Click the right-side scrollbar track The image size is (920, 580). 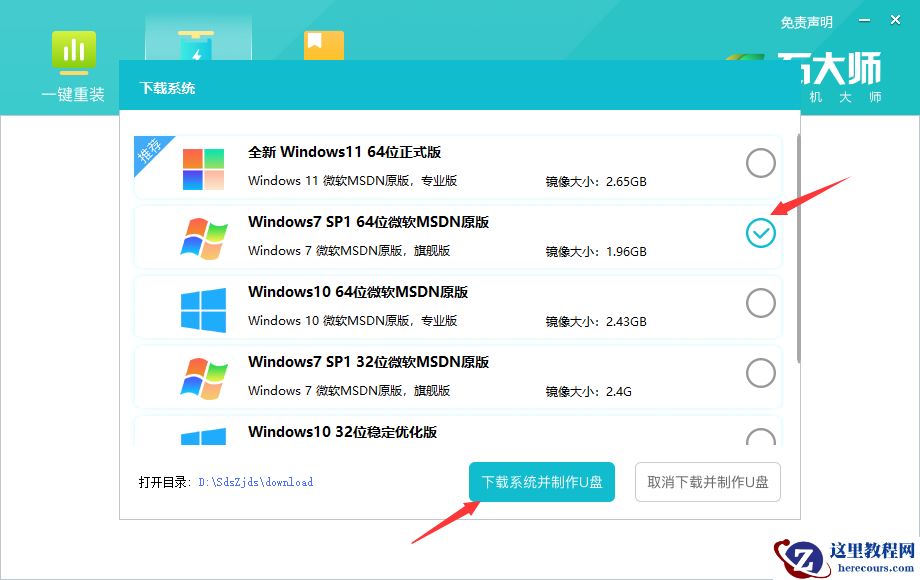pyautogui.click(x=795, y=300)
